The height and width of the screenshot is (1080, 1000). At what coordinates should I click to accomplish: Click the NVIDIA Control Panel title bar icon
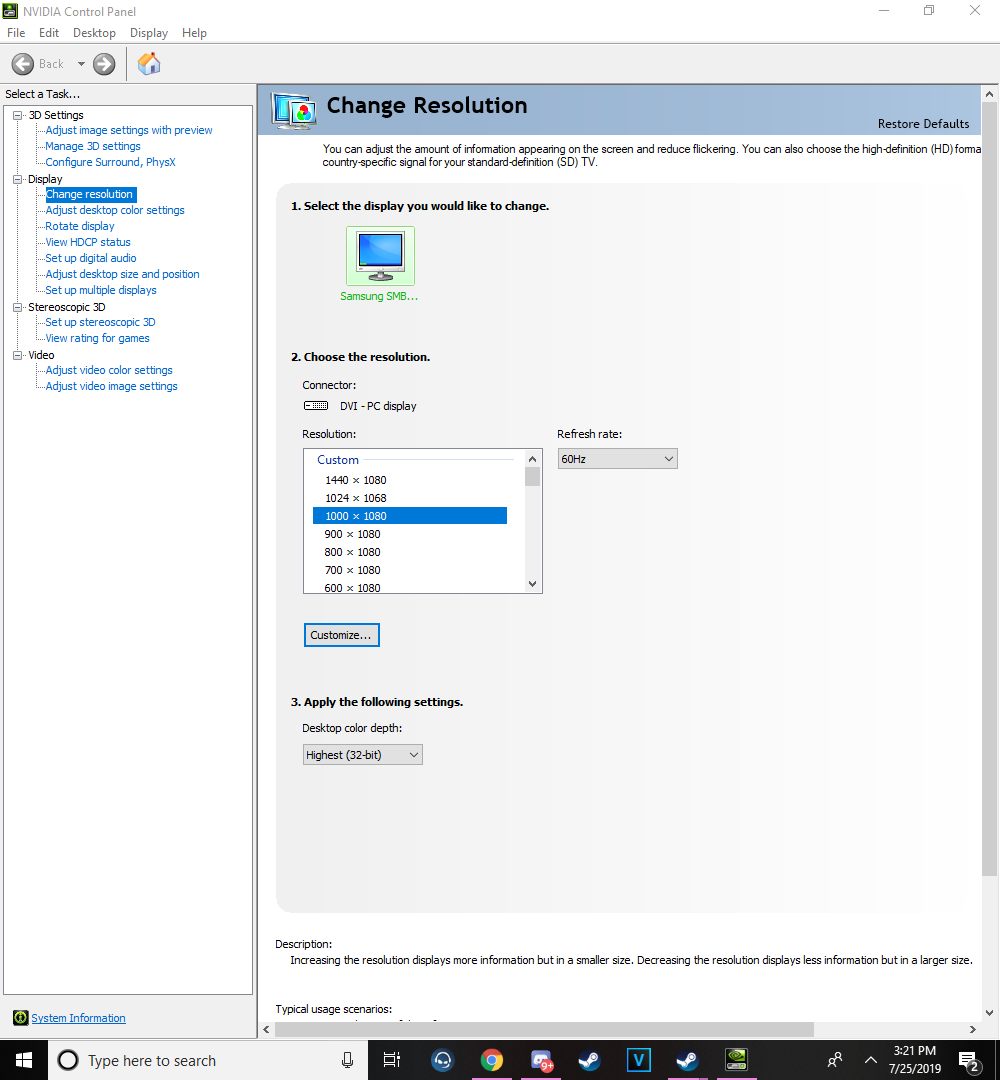point(10,11)
